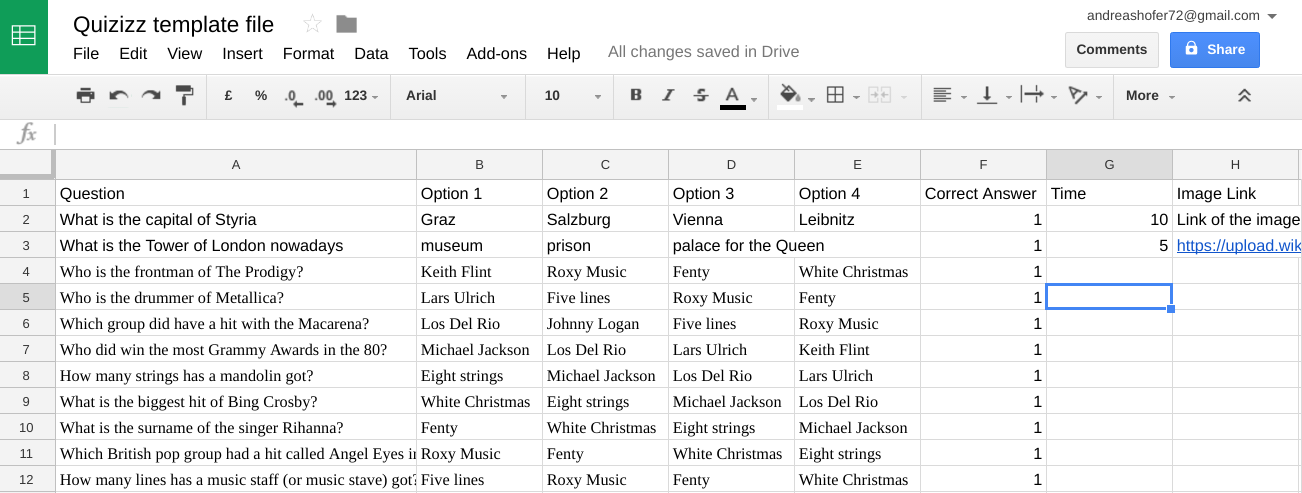Select cell 'Johnny Logan'
Viewport: 1302px width, 493px height.
tap(605, 323)
